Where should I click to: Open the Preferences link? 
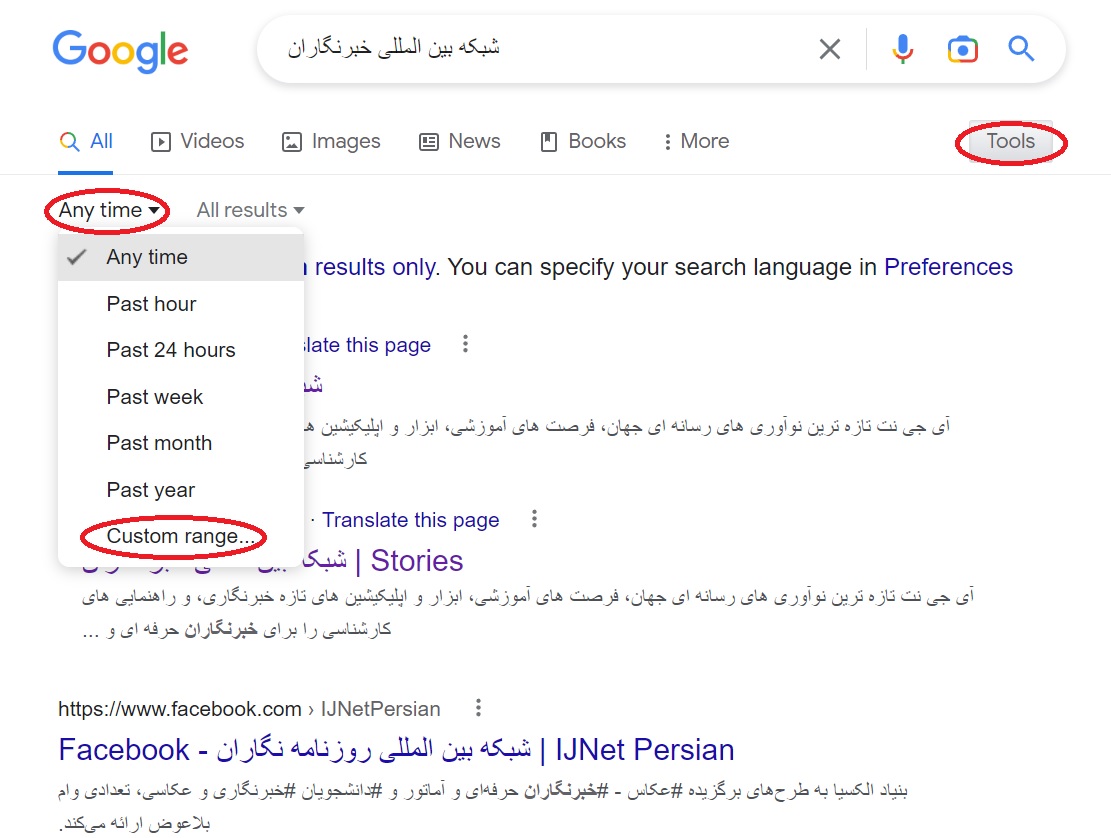tap(948, 267)
